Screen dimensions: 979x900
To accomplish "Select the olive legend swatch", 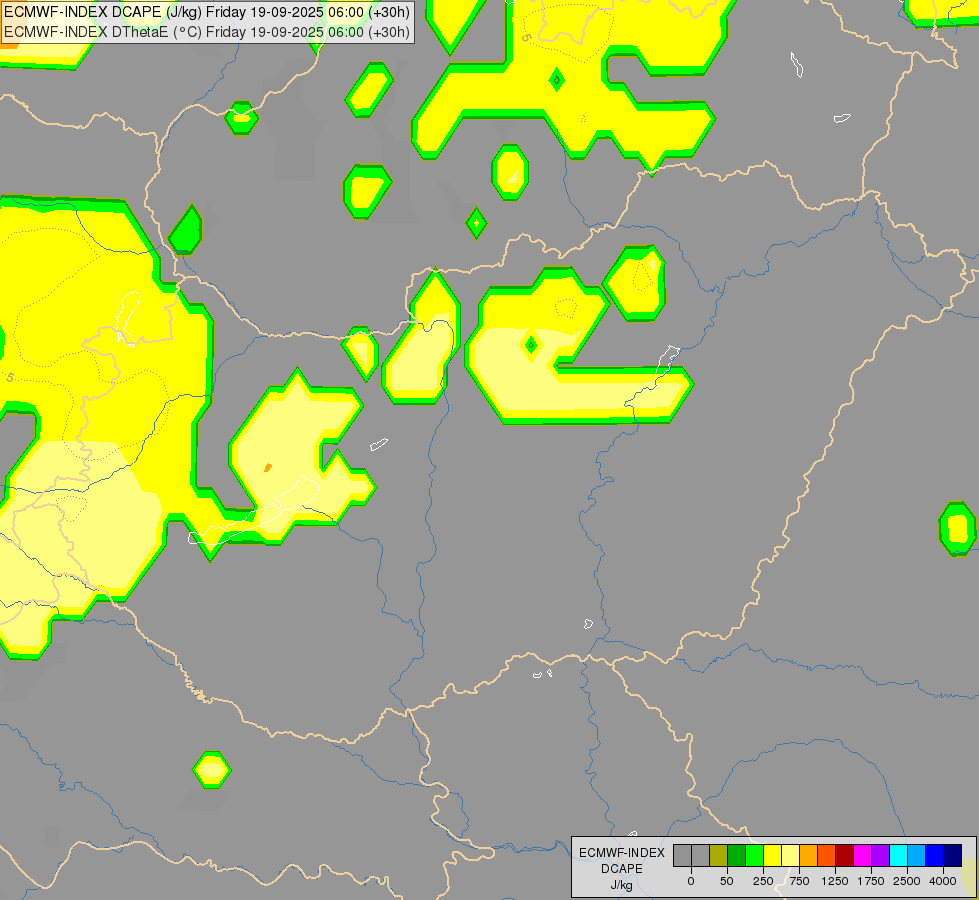I will point(719,855).
